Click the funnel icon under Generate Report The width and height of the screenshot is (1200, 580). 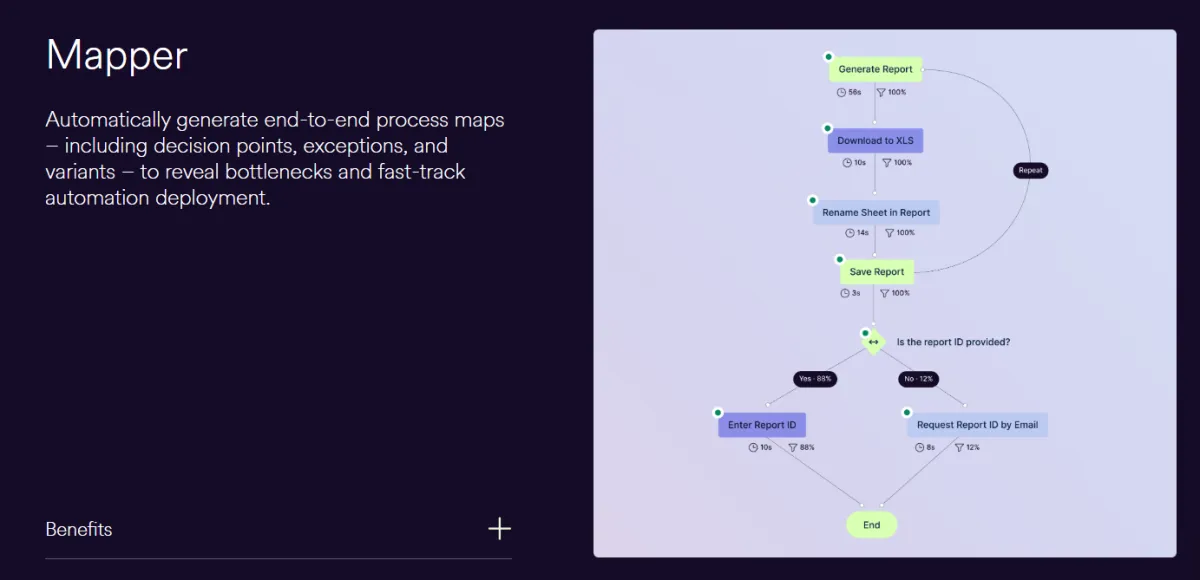coord(881,92)
